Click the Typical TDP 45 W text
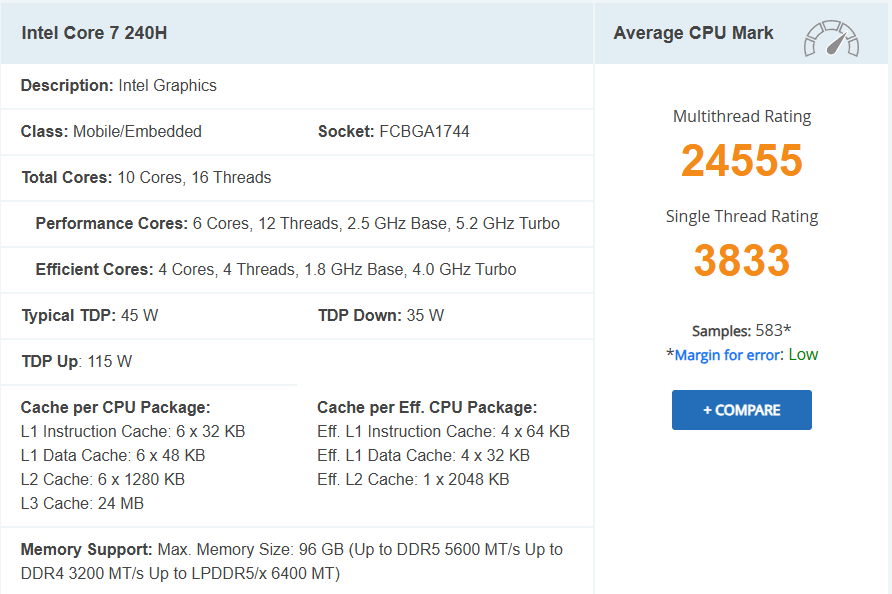 tap(89, 316)
